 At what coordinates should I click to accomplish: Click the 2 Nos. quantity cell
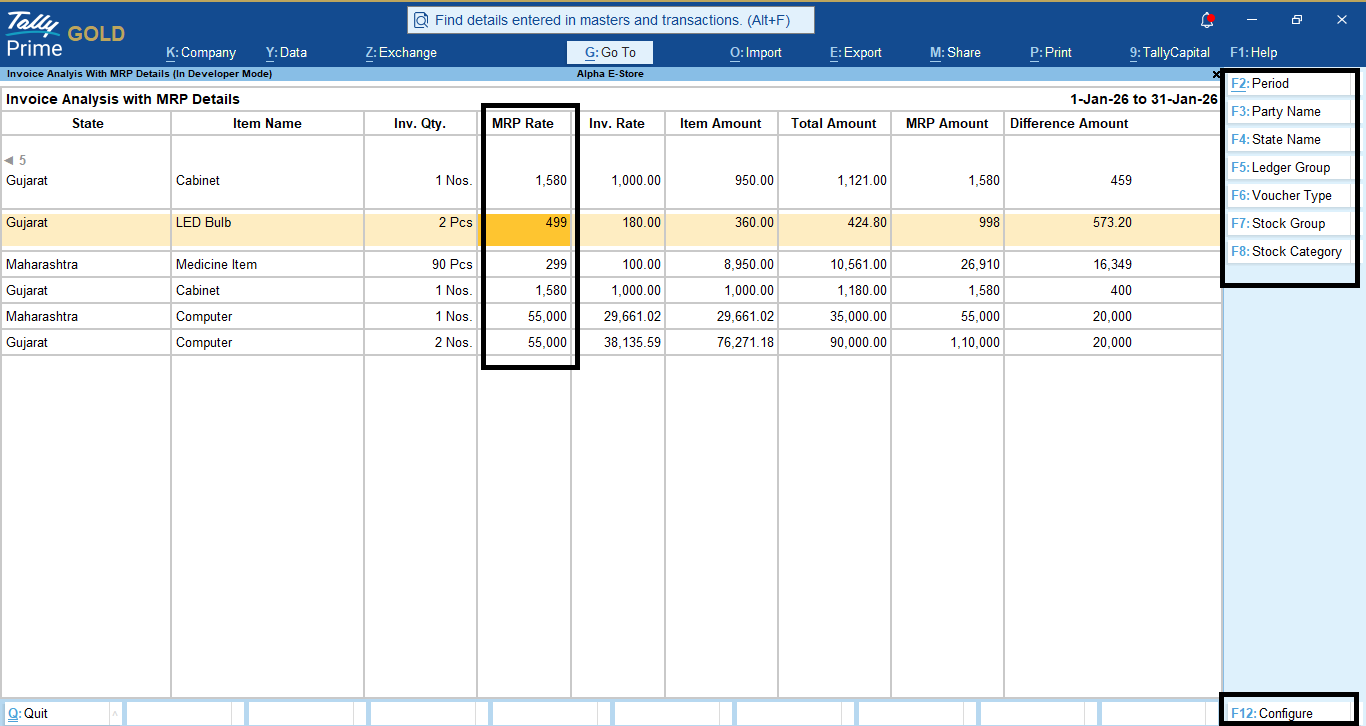pyautogui.click(x=453, y=343)
